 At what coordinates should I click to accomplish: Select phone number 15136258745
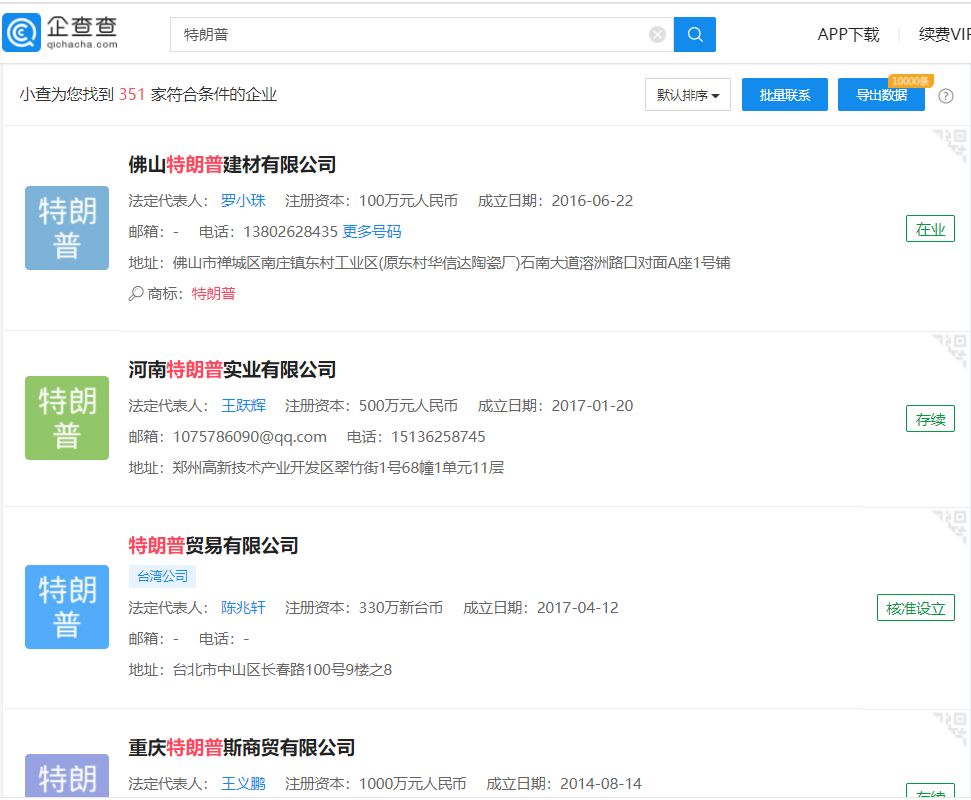tap(438, 437)
